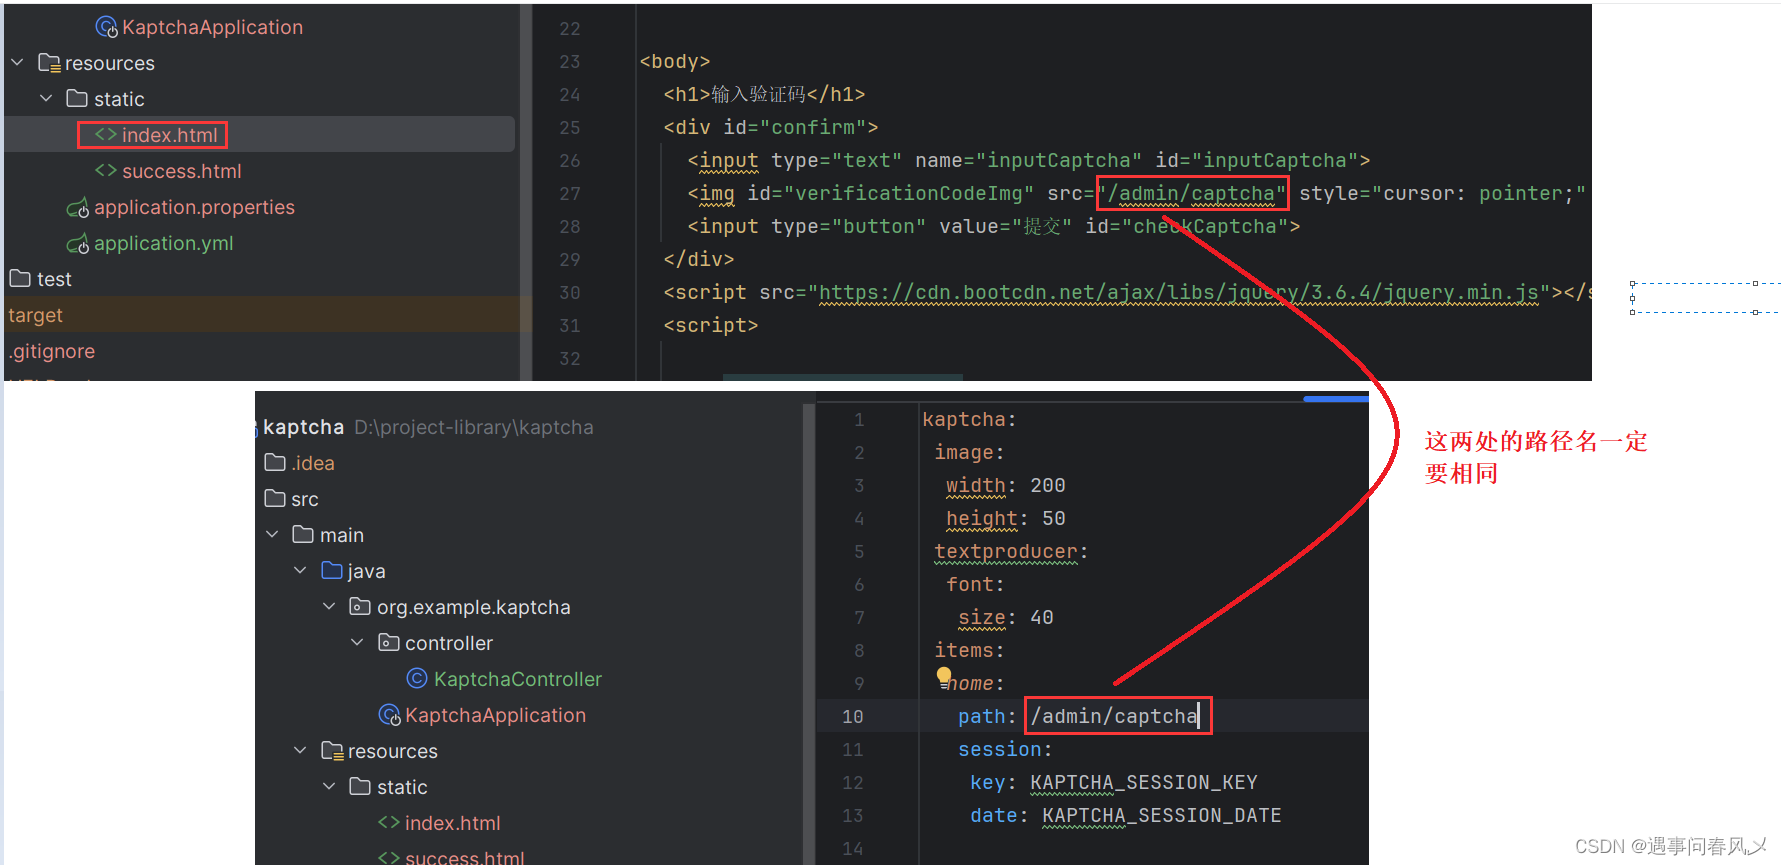Click the java source folder icon
1781x865 pixels.
click(x=332, y=570)
